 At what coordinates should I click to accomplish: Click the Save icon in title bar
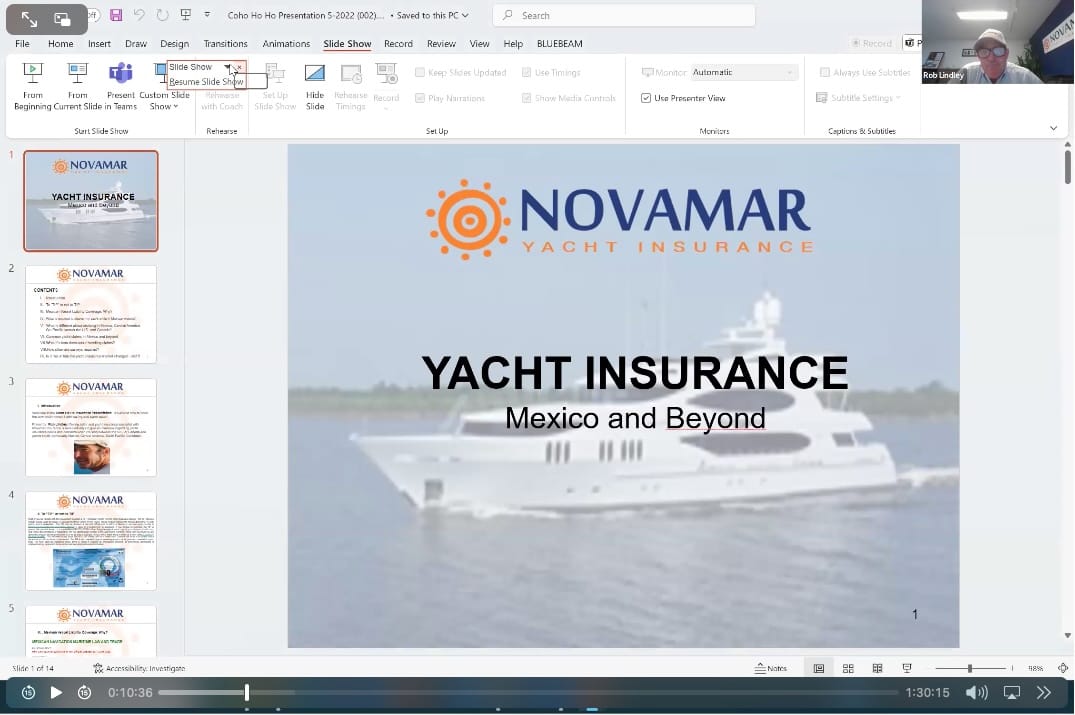click(116, 15)
